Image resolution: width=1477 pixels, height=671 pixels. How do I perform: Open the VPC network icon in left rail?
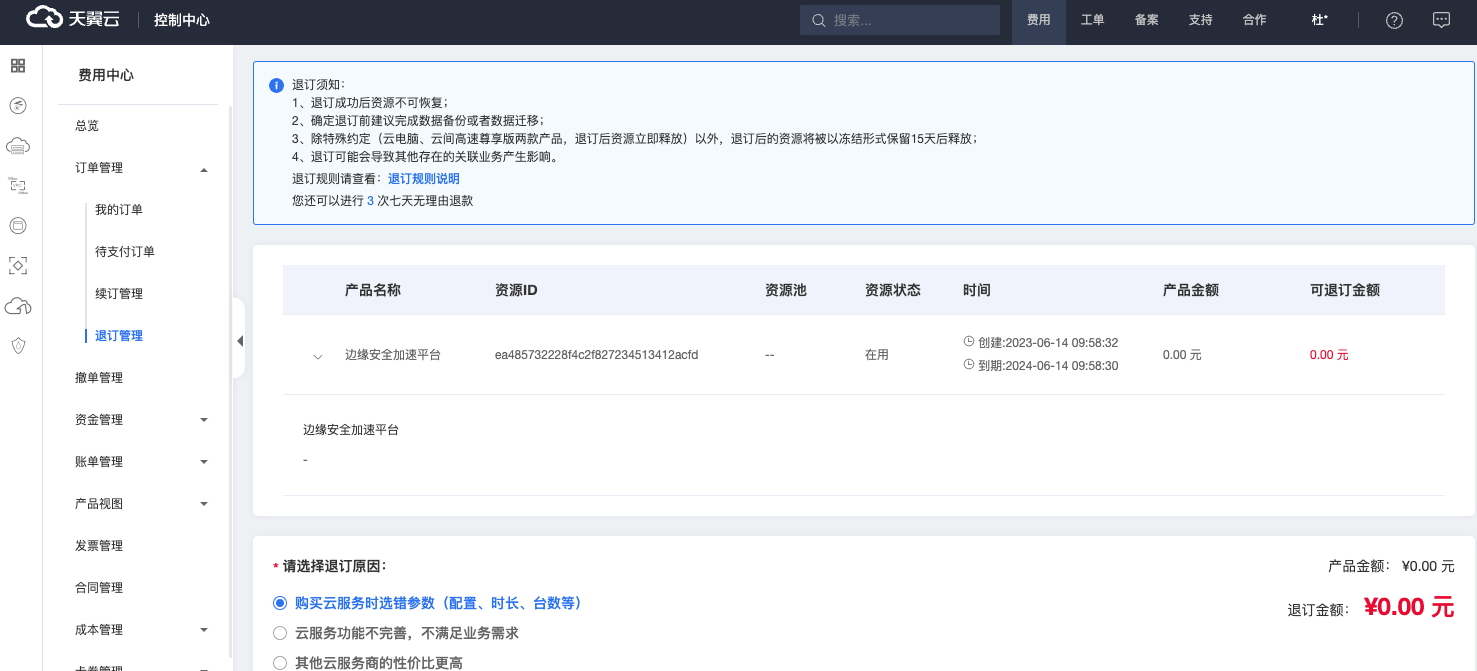tap(18, 185)
